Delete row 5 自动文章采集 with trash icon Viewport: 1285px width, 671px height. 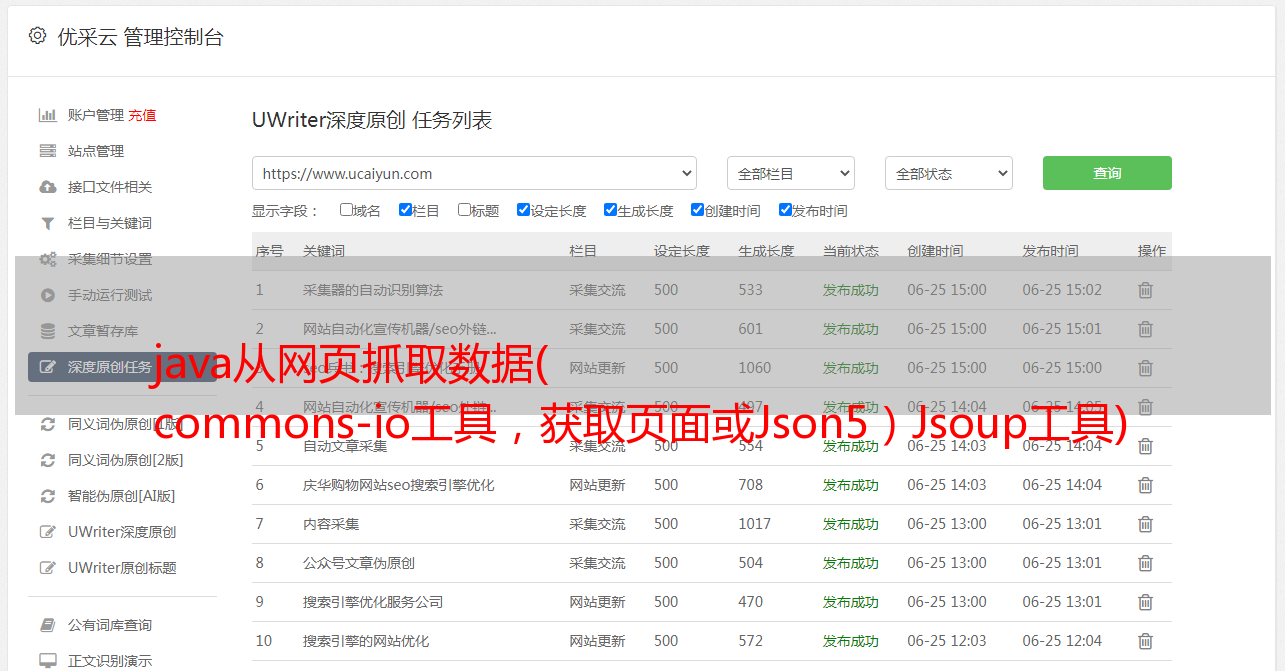point(1146,446)
